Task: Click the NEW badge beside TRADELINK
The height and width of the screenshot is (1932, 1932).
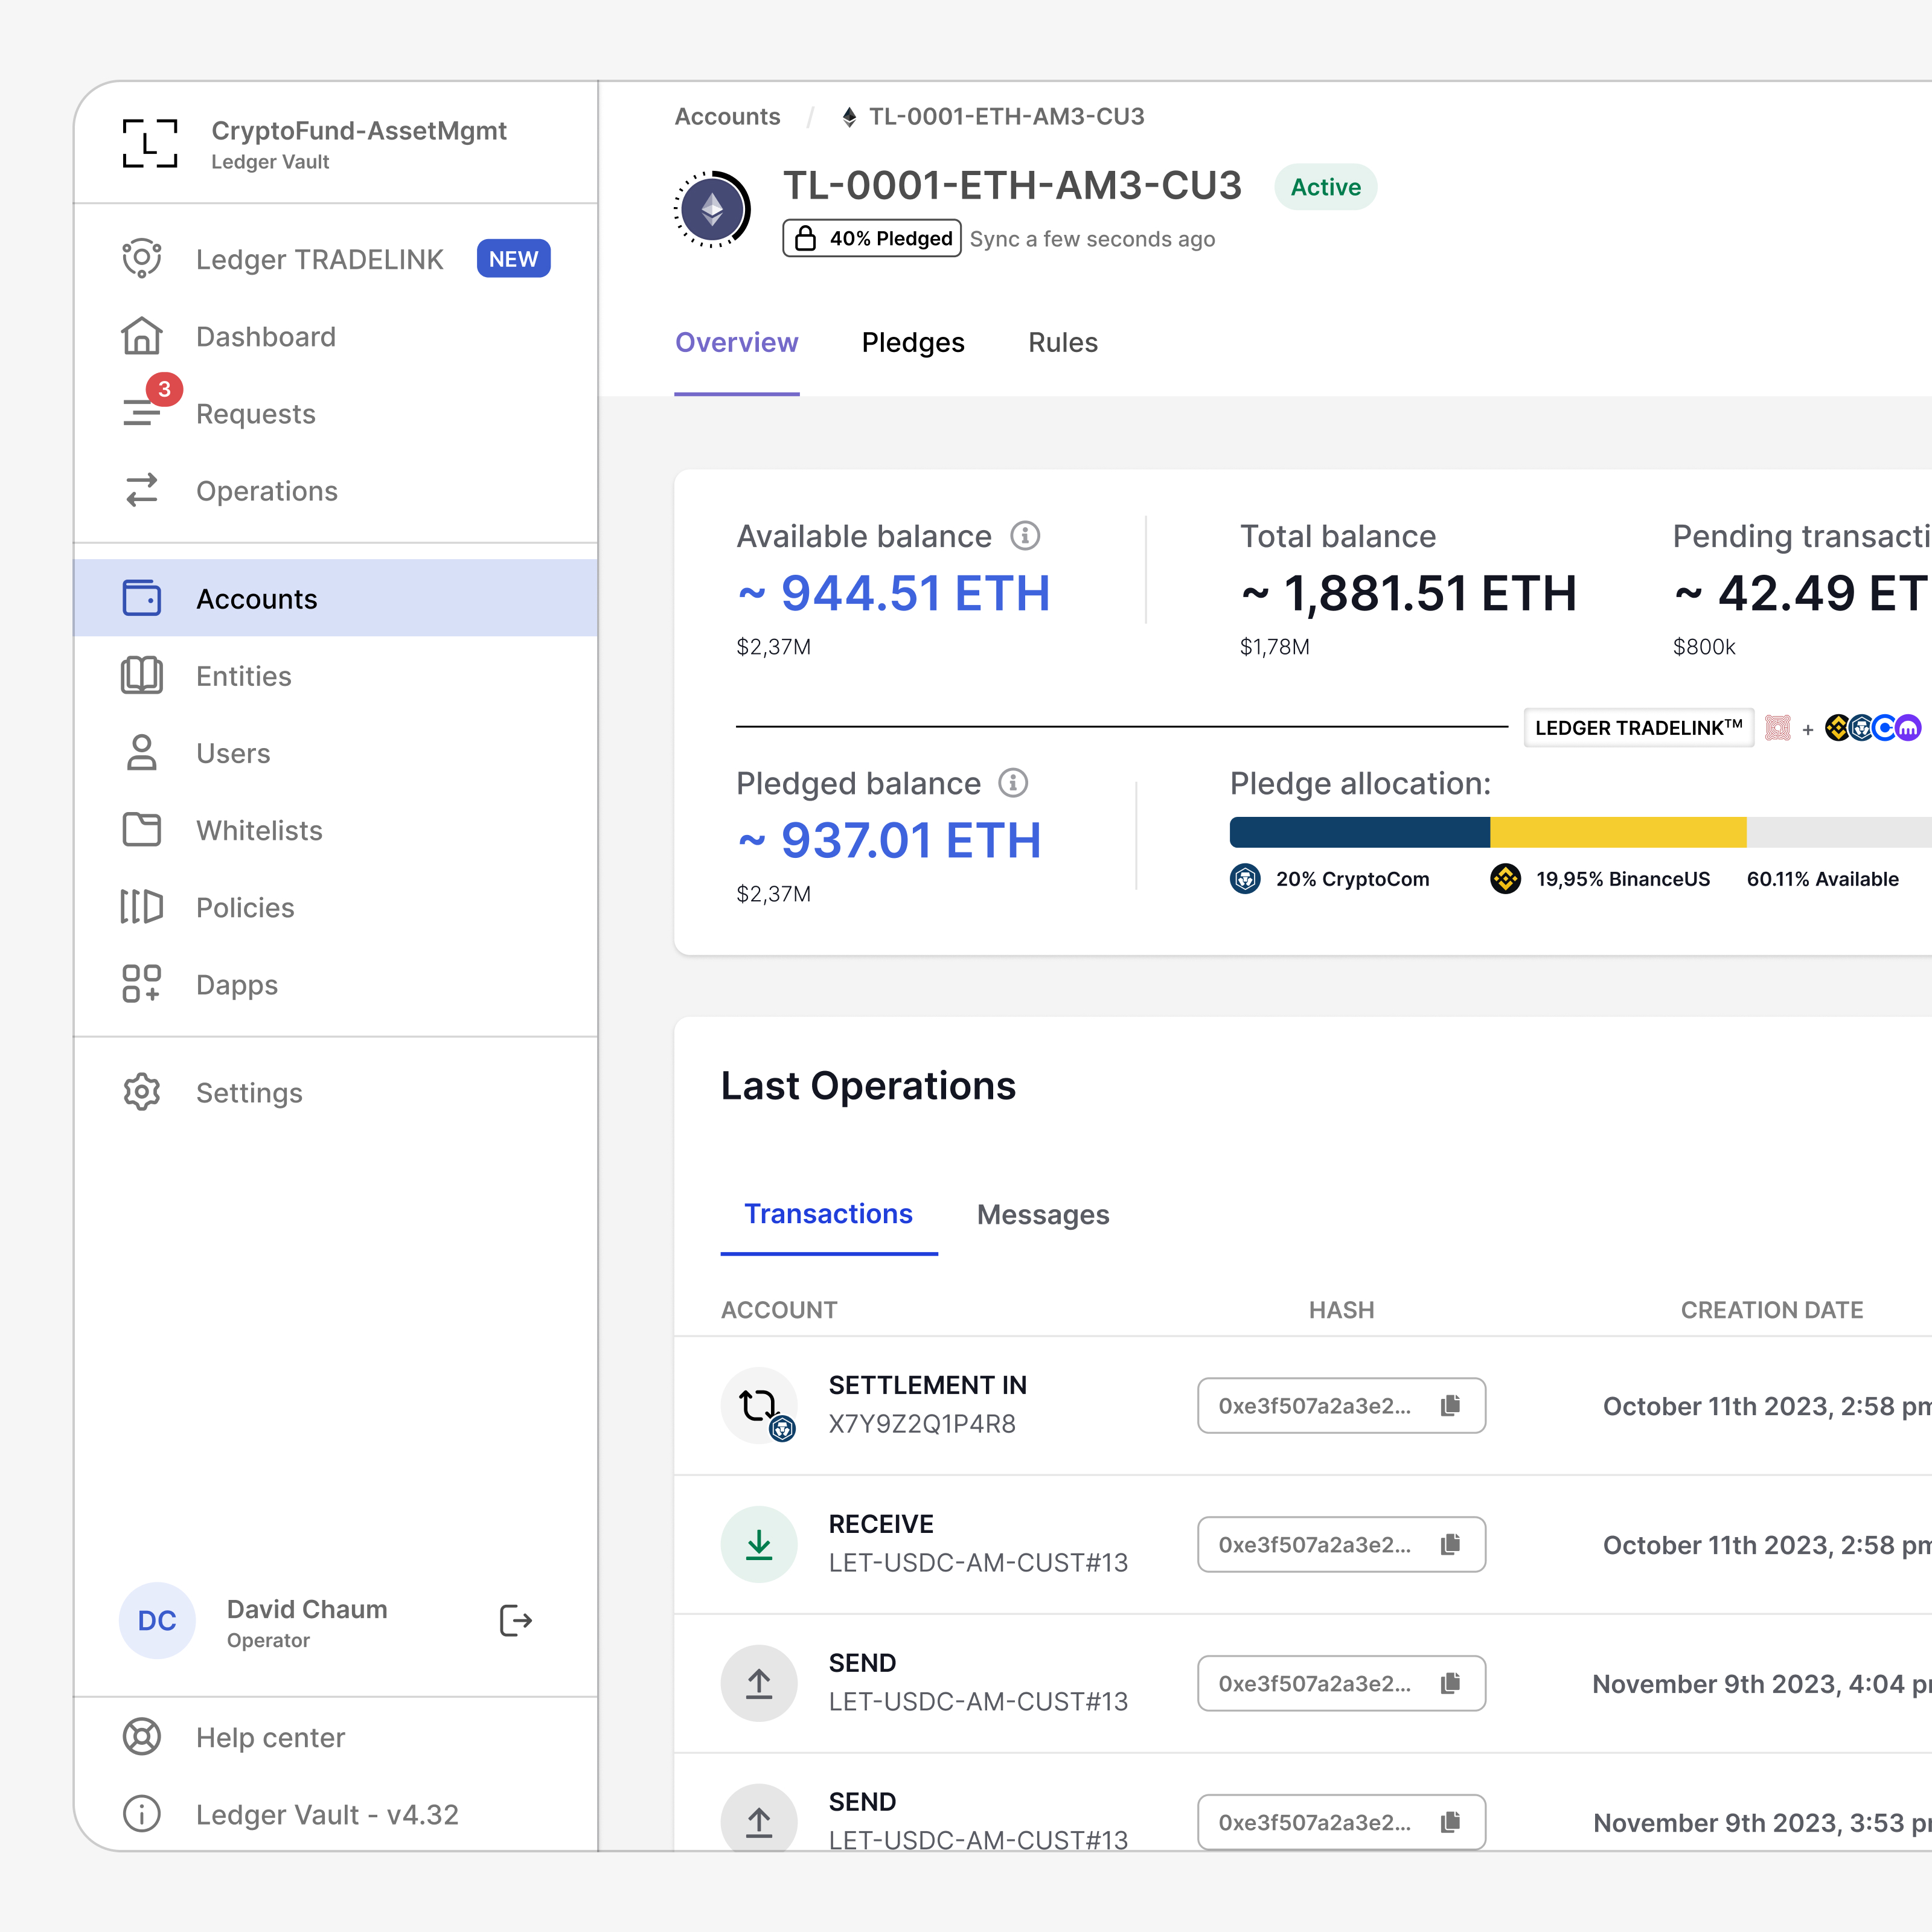Action: pos(513,259)
